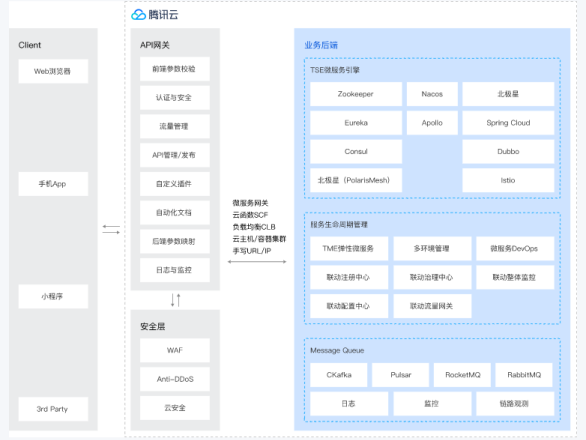Select the Eureka box

pyautogui.click(x=356, y=123)
